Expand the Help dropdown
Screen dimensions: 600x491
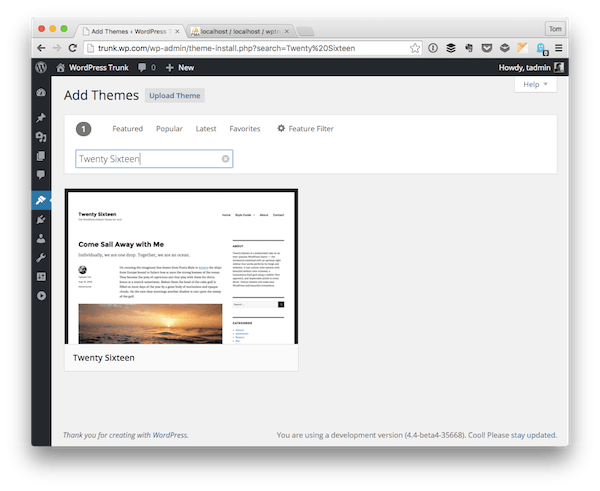coord(536,84)
